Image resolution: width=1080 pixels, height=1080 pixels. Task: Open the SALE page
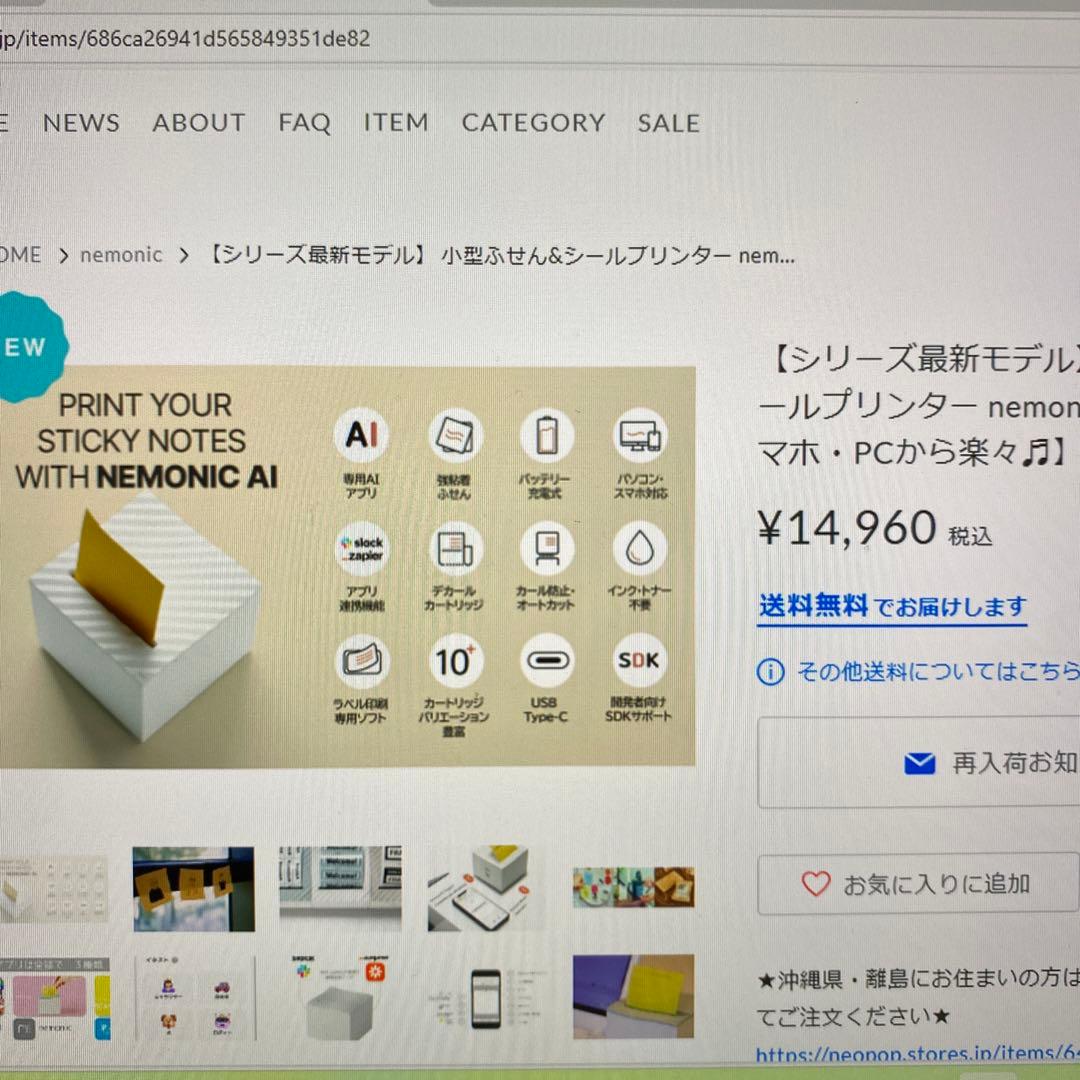tap(669, 123)
